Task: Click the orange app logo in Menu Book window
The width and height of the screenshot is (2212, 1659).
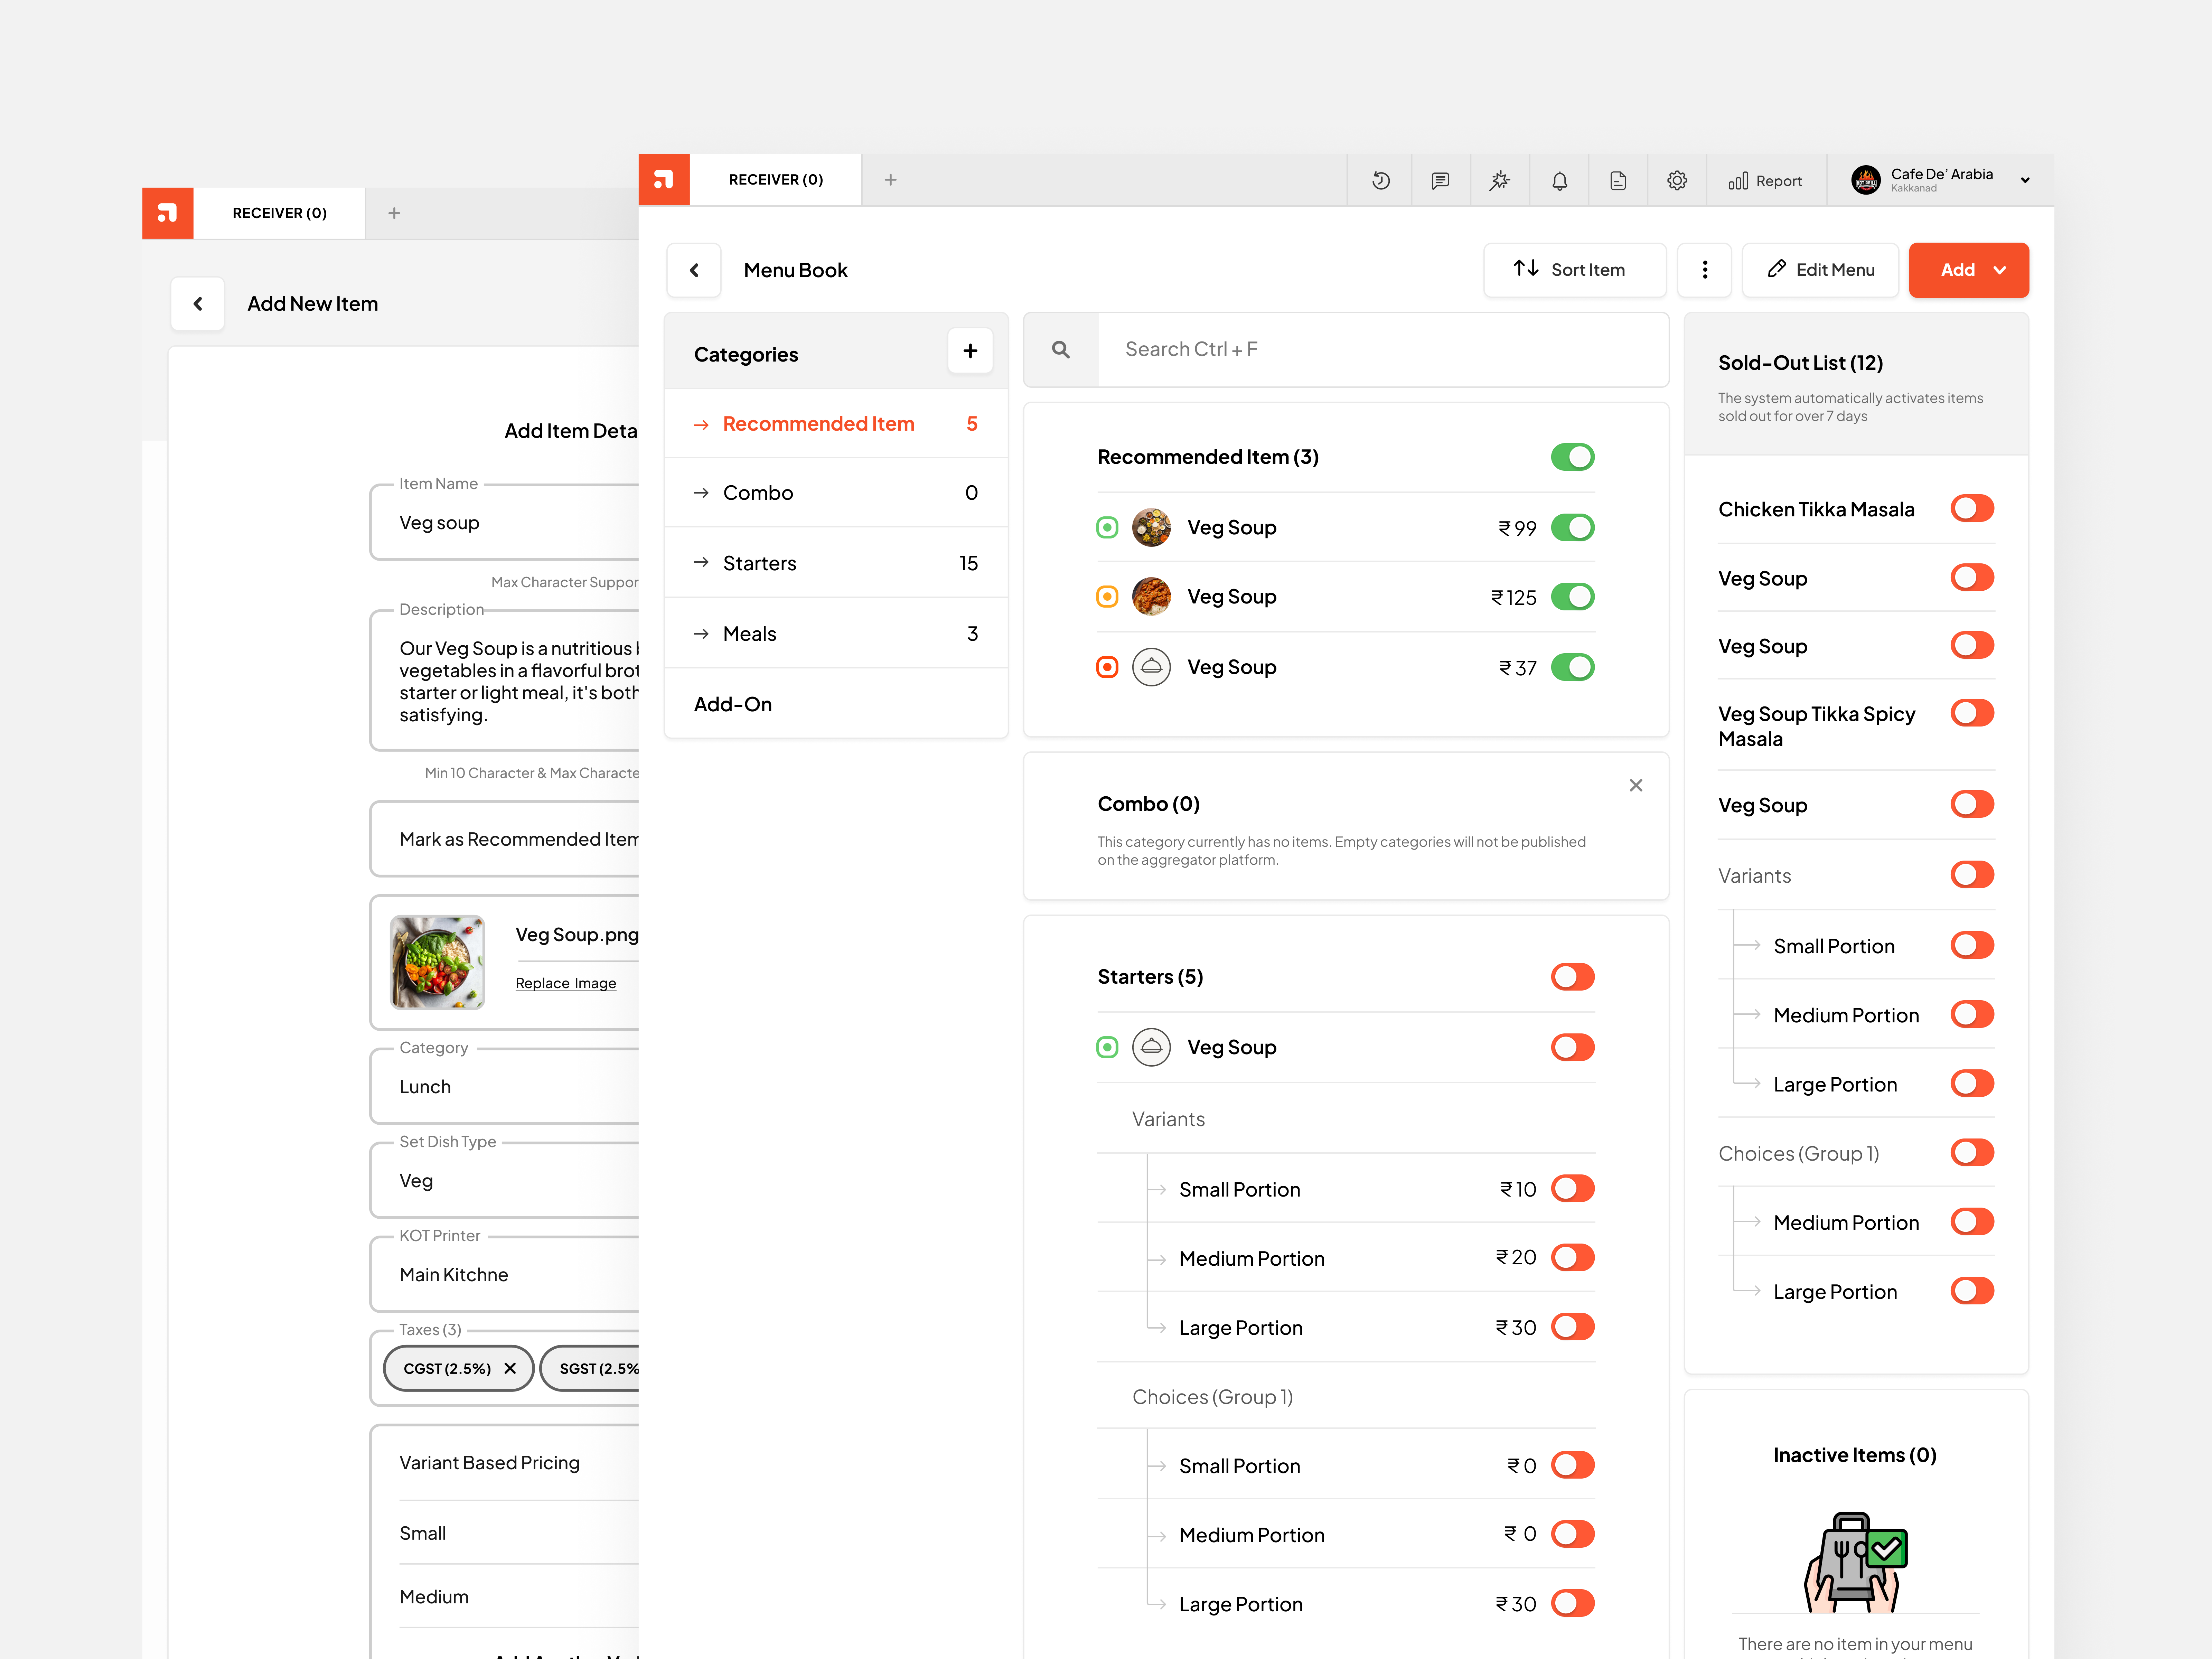Action: coord(664,180)
